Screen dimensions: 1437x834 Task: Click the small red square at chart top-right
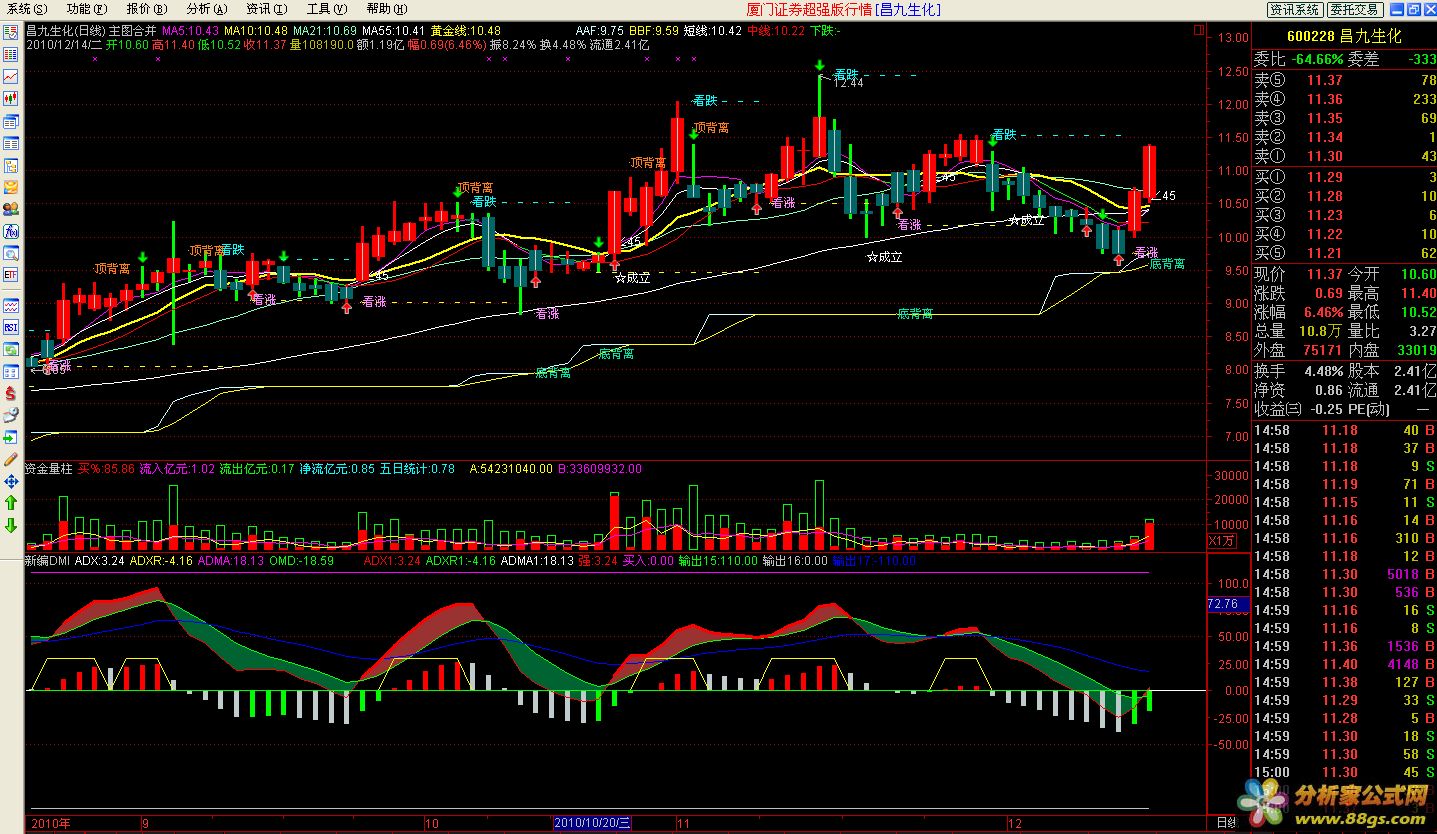(1201, 30)
